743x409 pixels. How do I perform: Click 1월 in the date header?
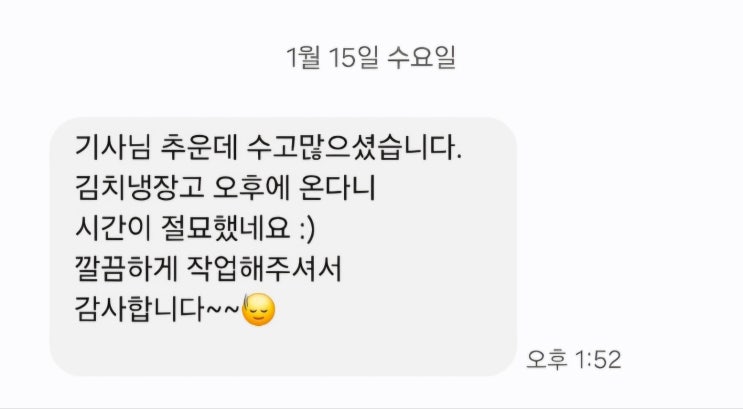click(x=303, y=58)
